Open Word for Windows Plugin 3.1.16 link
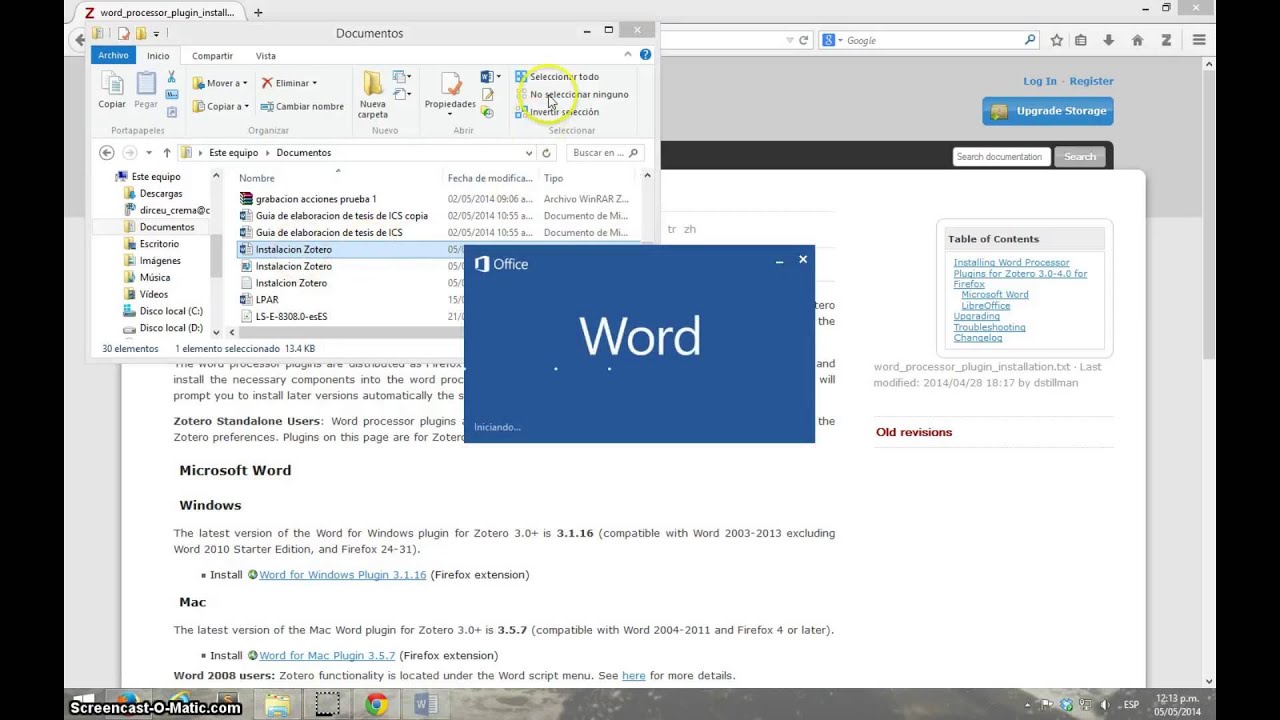Screen dimensions: 1280x720 coord(342,575)
